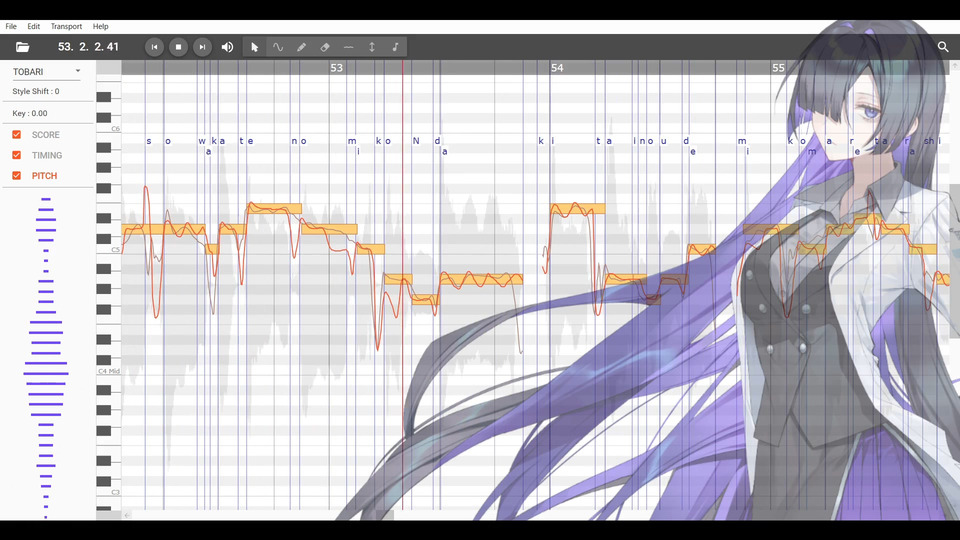Click the horizontal scrollbar left arrow
Screen dimensions: 960x540
(127, 515)
